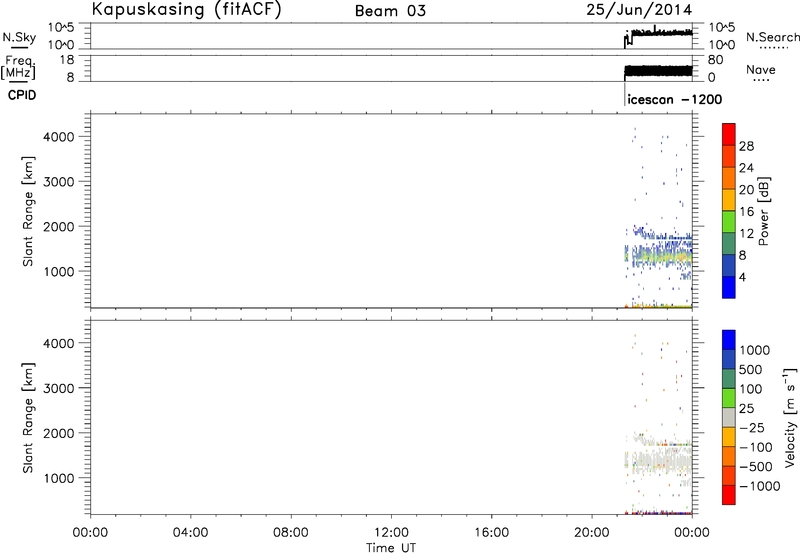Click the 500 label on velocity colorbar
Viewport: 800px width, 554px height.
[751, 369]
